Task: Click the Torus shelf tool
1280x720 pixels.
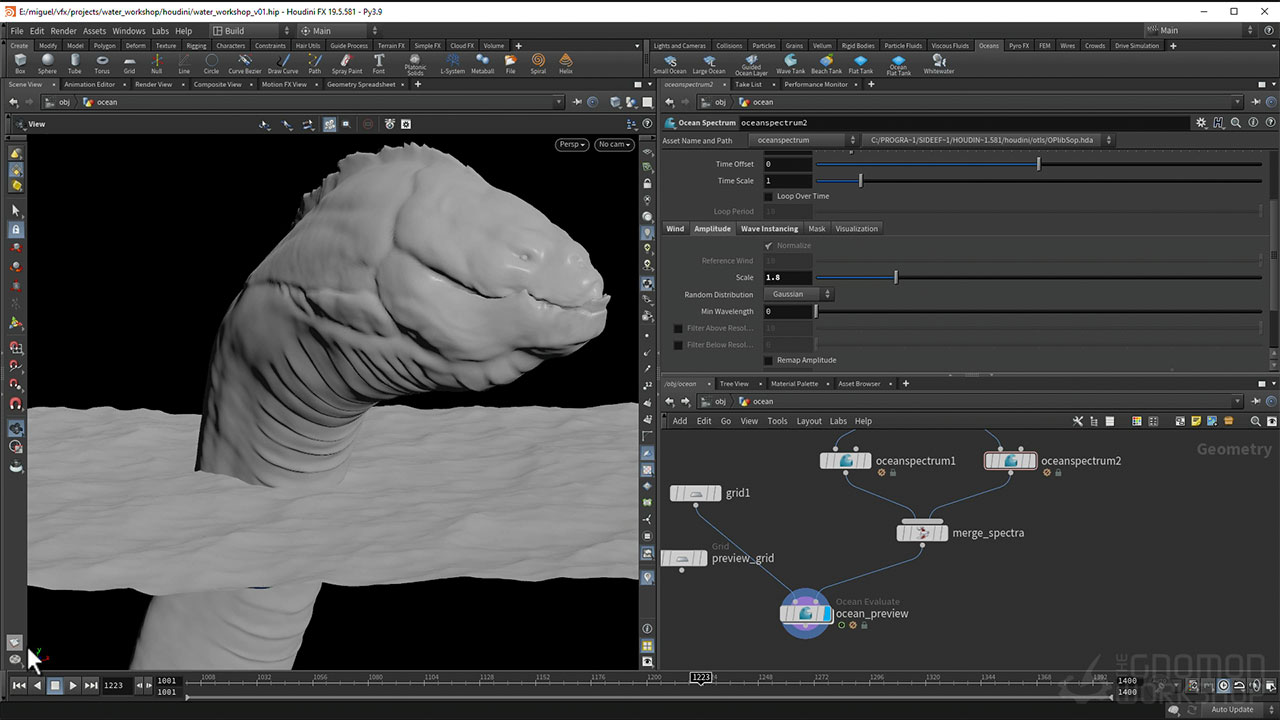Action: [x=102, y=63]
